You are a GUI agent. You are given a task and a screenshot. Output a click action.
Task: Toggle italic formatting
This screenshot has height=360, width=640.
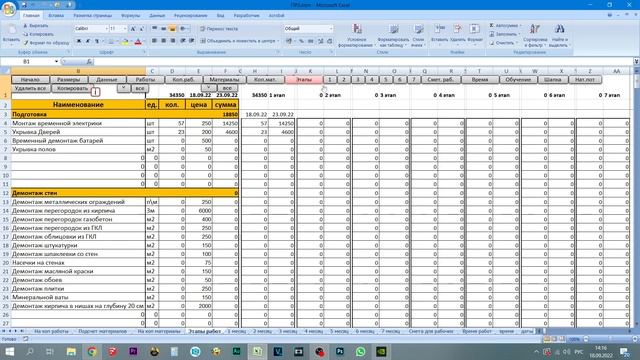pyautogui.click(x=88, y=41)
